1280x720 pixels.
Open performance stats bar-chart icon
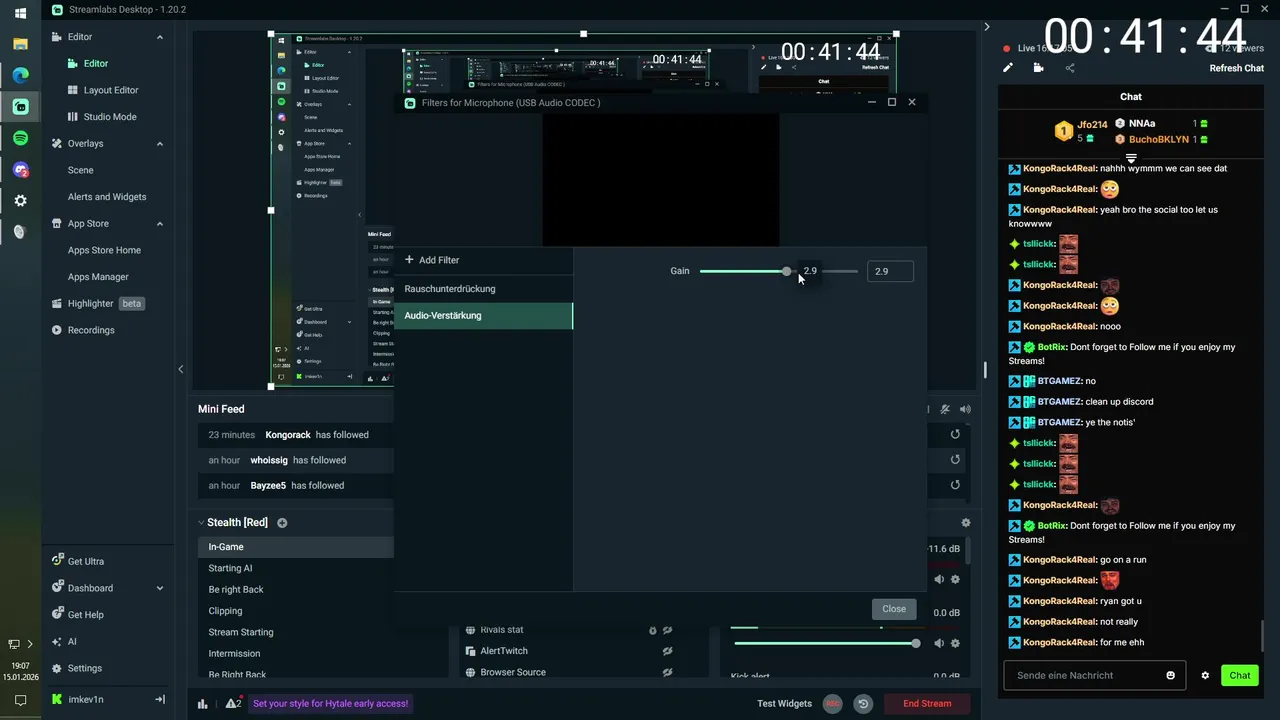203,703
